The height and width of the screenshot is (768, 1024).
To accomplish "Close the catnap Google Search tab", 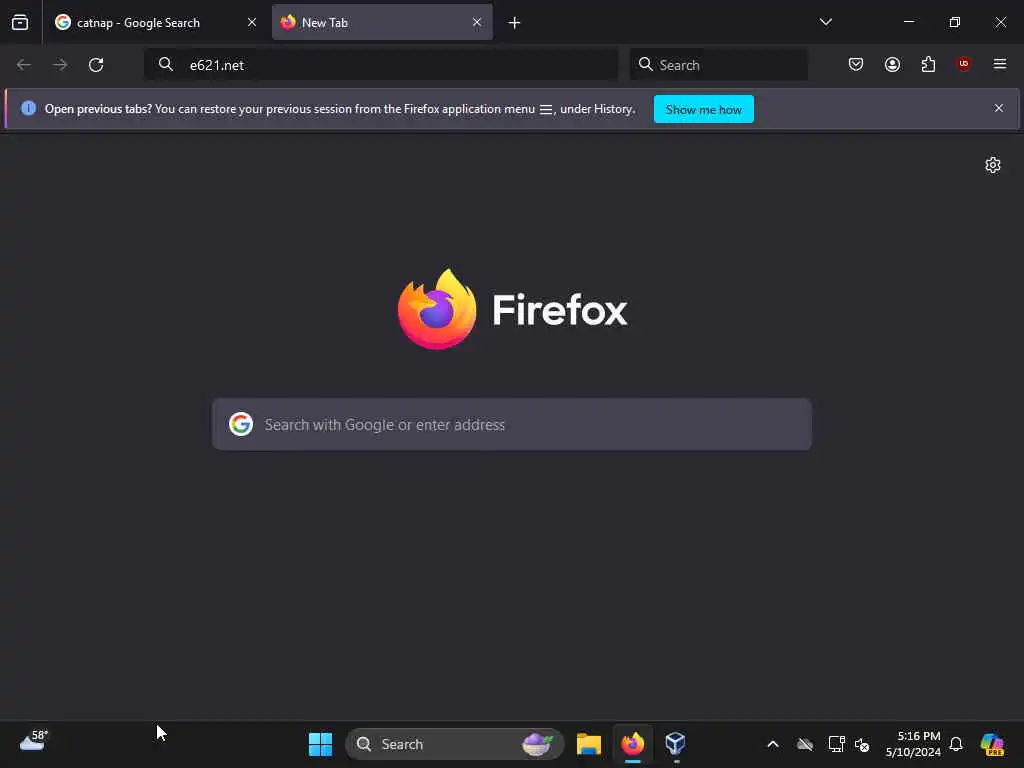I will click(x=251, y=22).
